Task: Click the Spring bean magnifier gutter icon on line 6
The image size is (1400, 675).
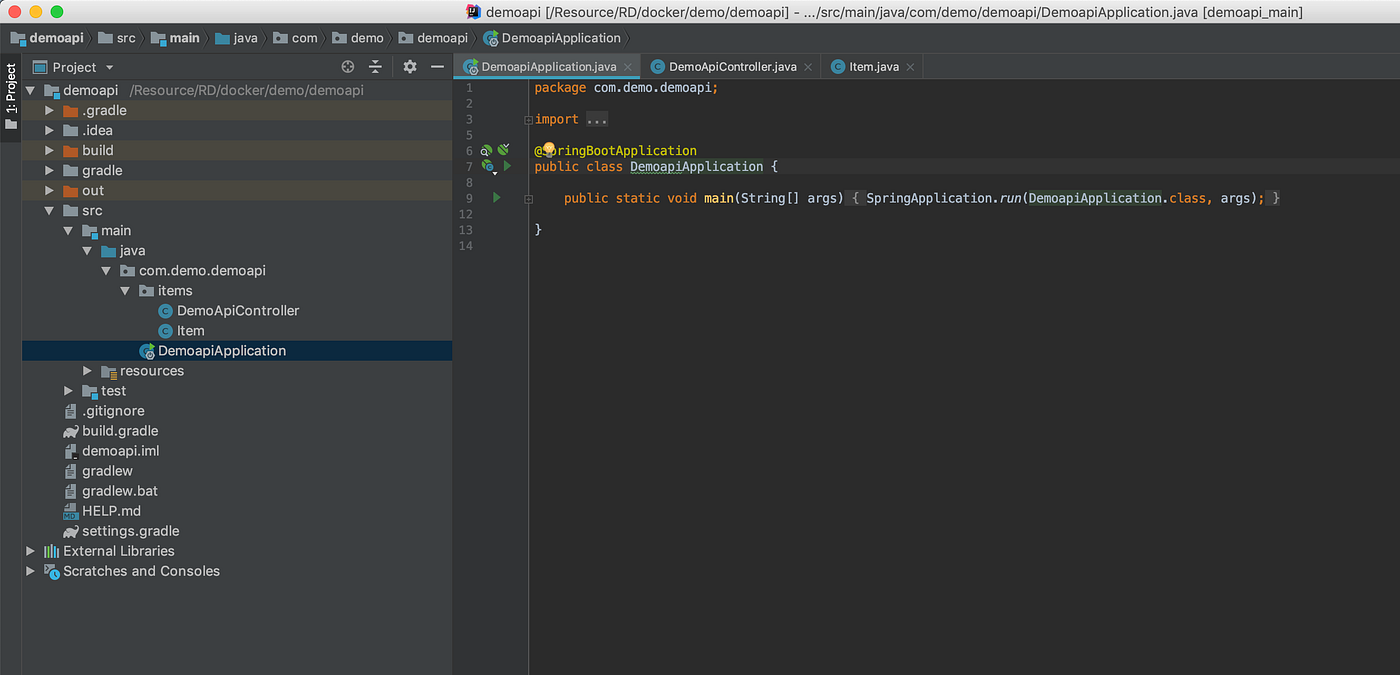Action: [486, 151]
